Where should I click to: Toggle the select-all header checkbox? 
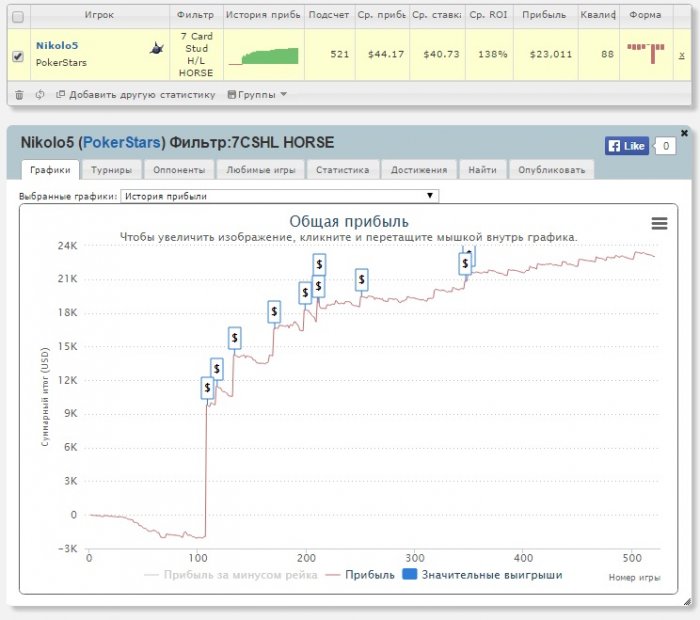click(x=17, y=17)
